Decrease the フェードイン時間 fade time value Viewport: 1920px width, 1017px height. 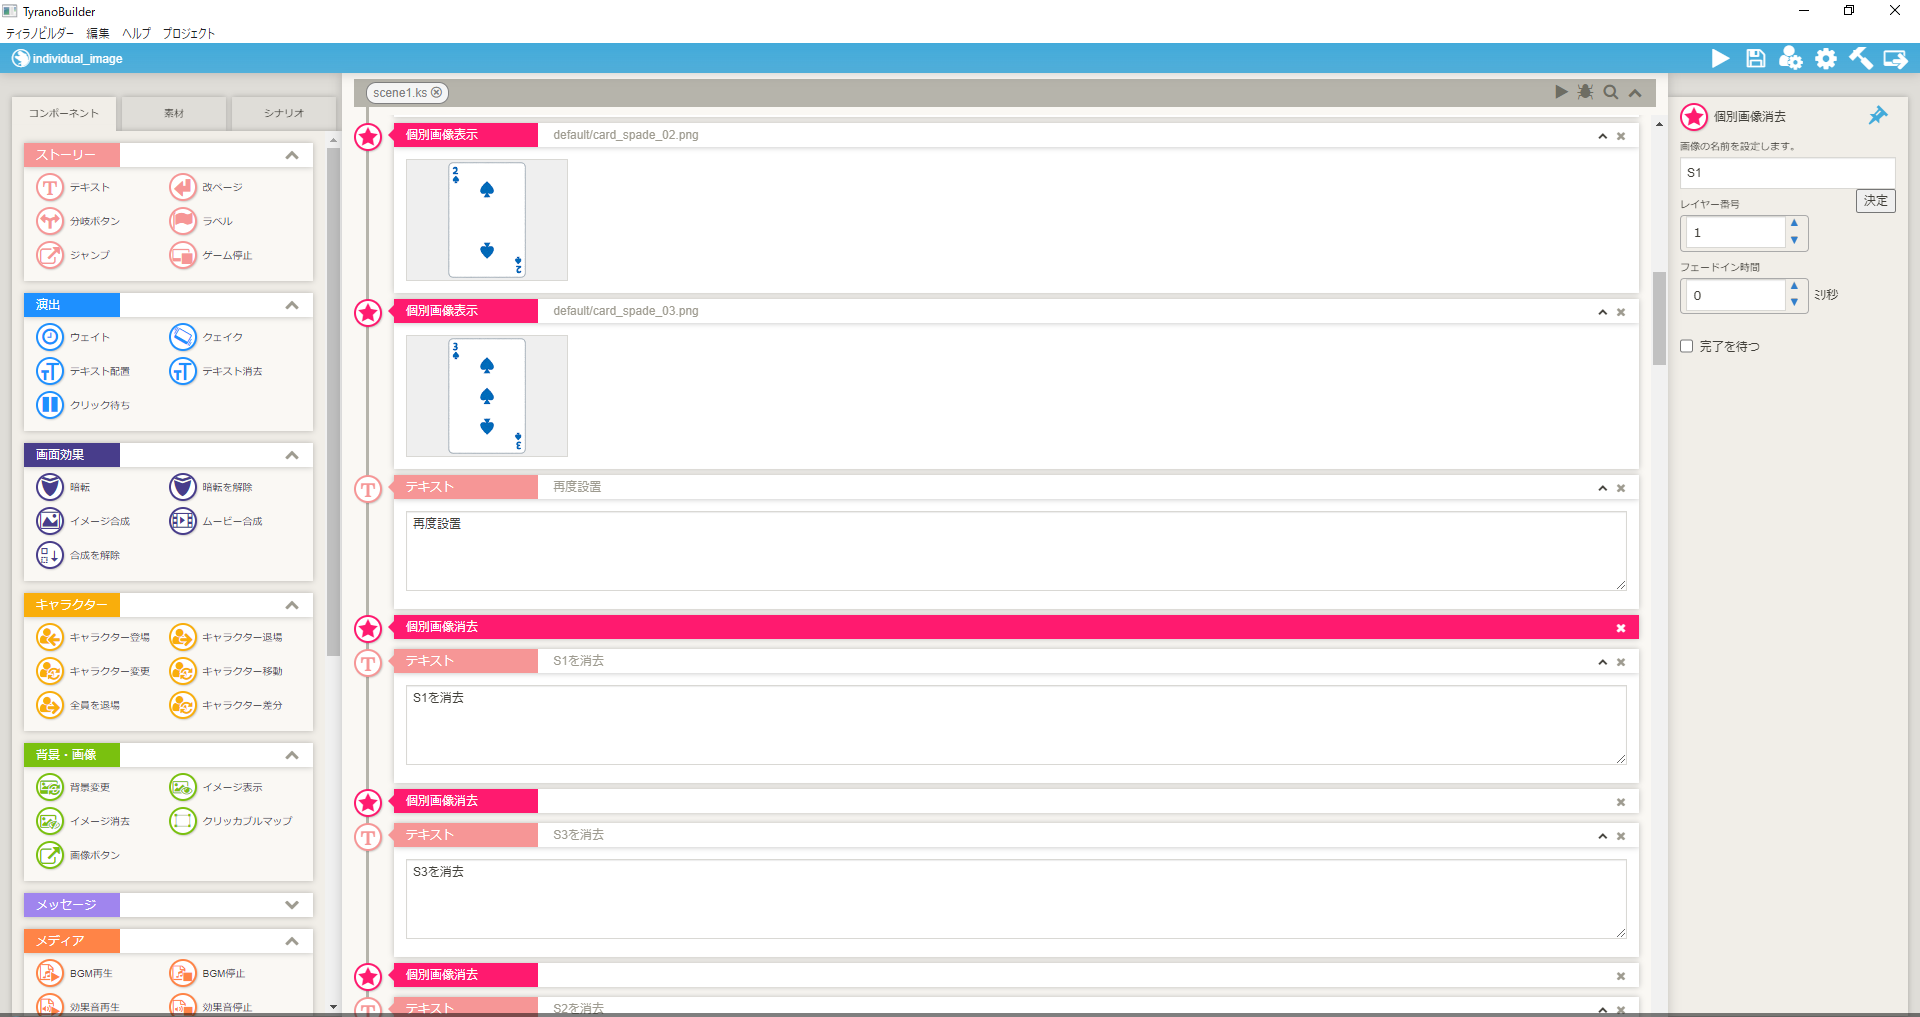click(1794, 303)
